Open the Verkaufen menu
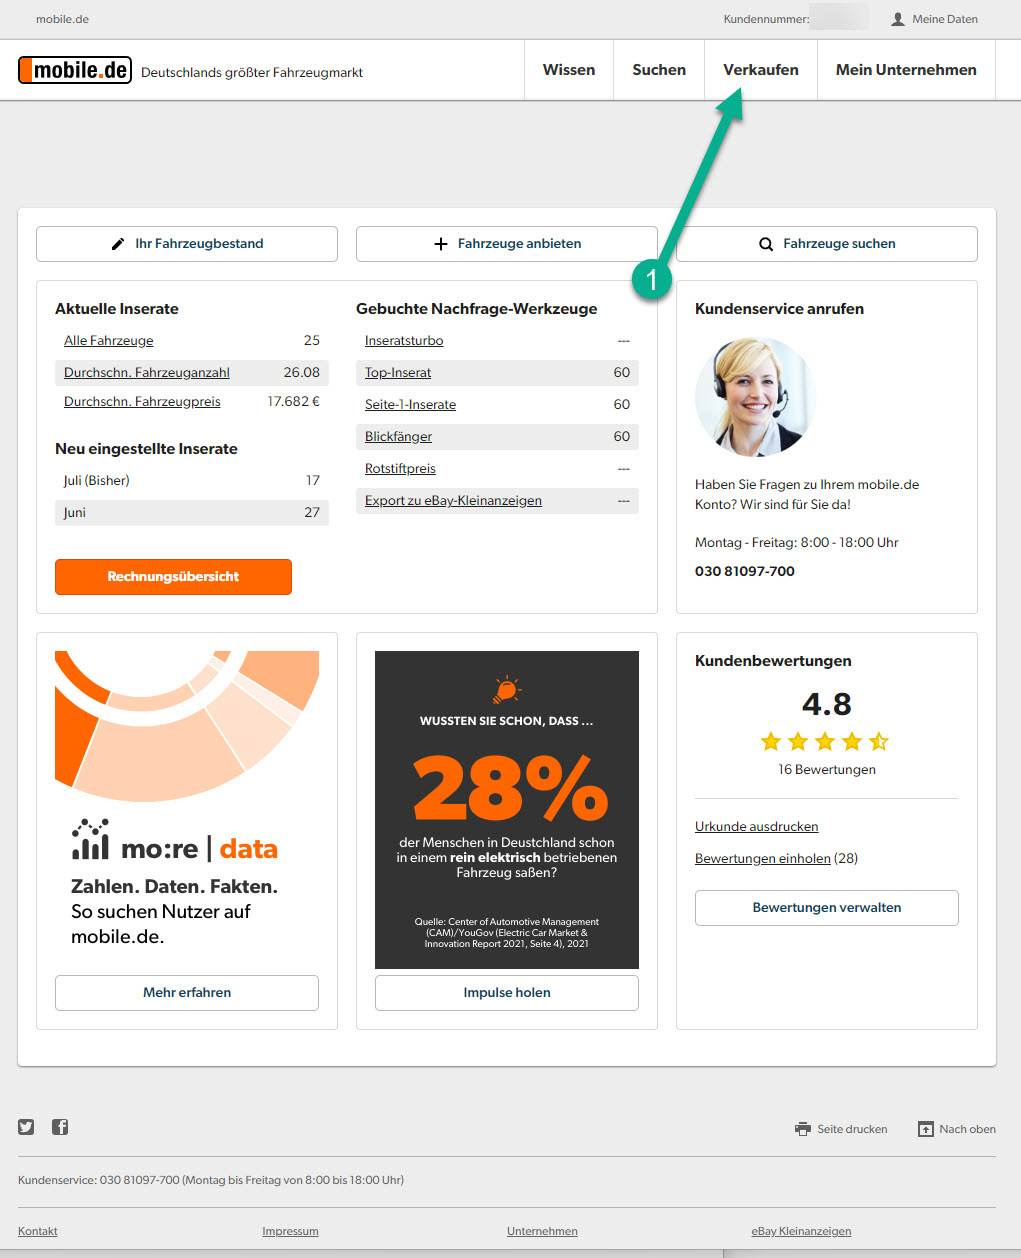Viewport: 1021px width, 1258px height. [761, 70]
